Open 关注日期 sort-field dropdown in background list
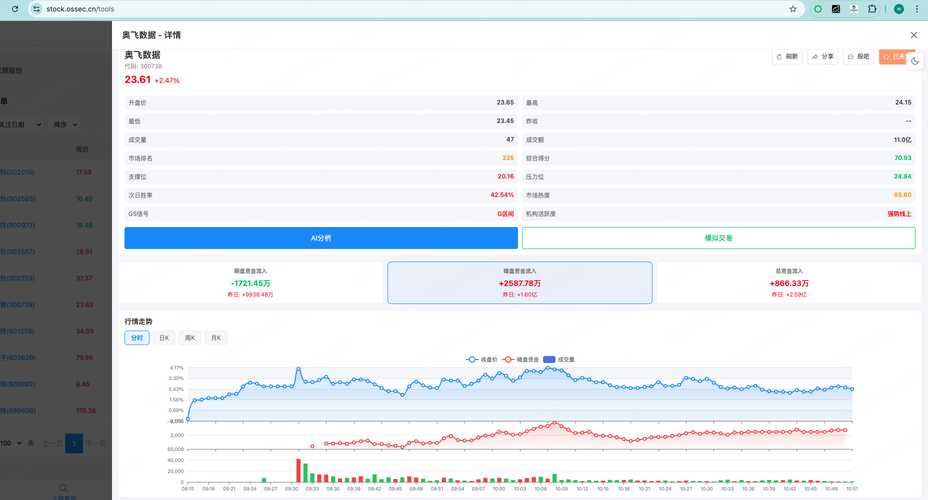 [x=20, y=125]
